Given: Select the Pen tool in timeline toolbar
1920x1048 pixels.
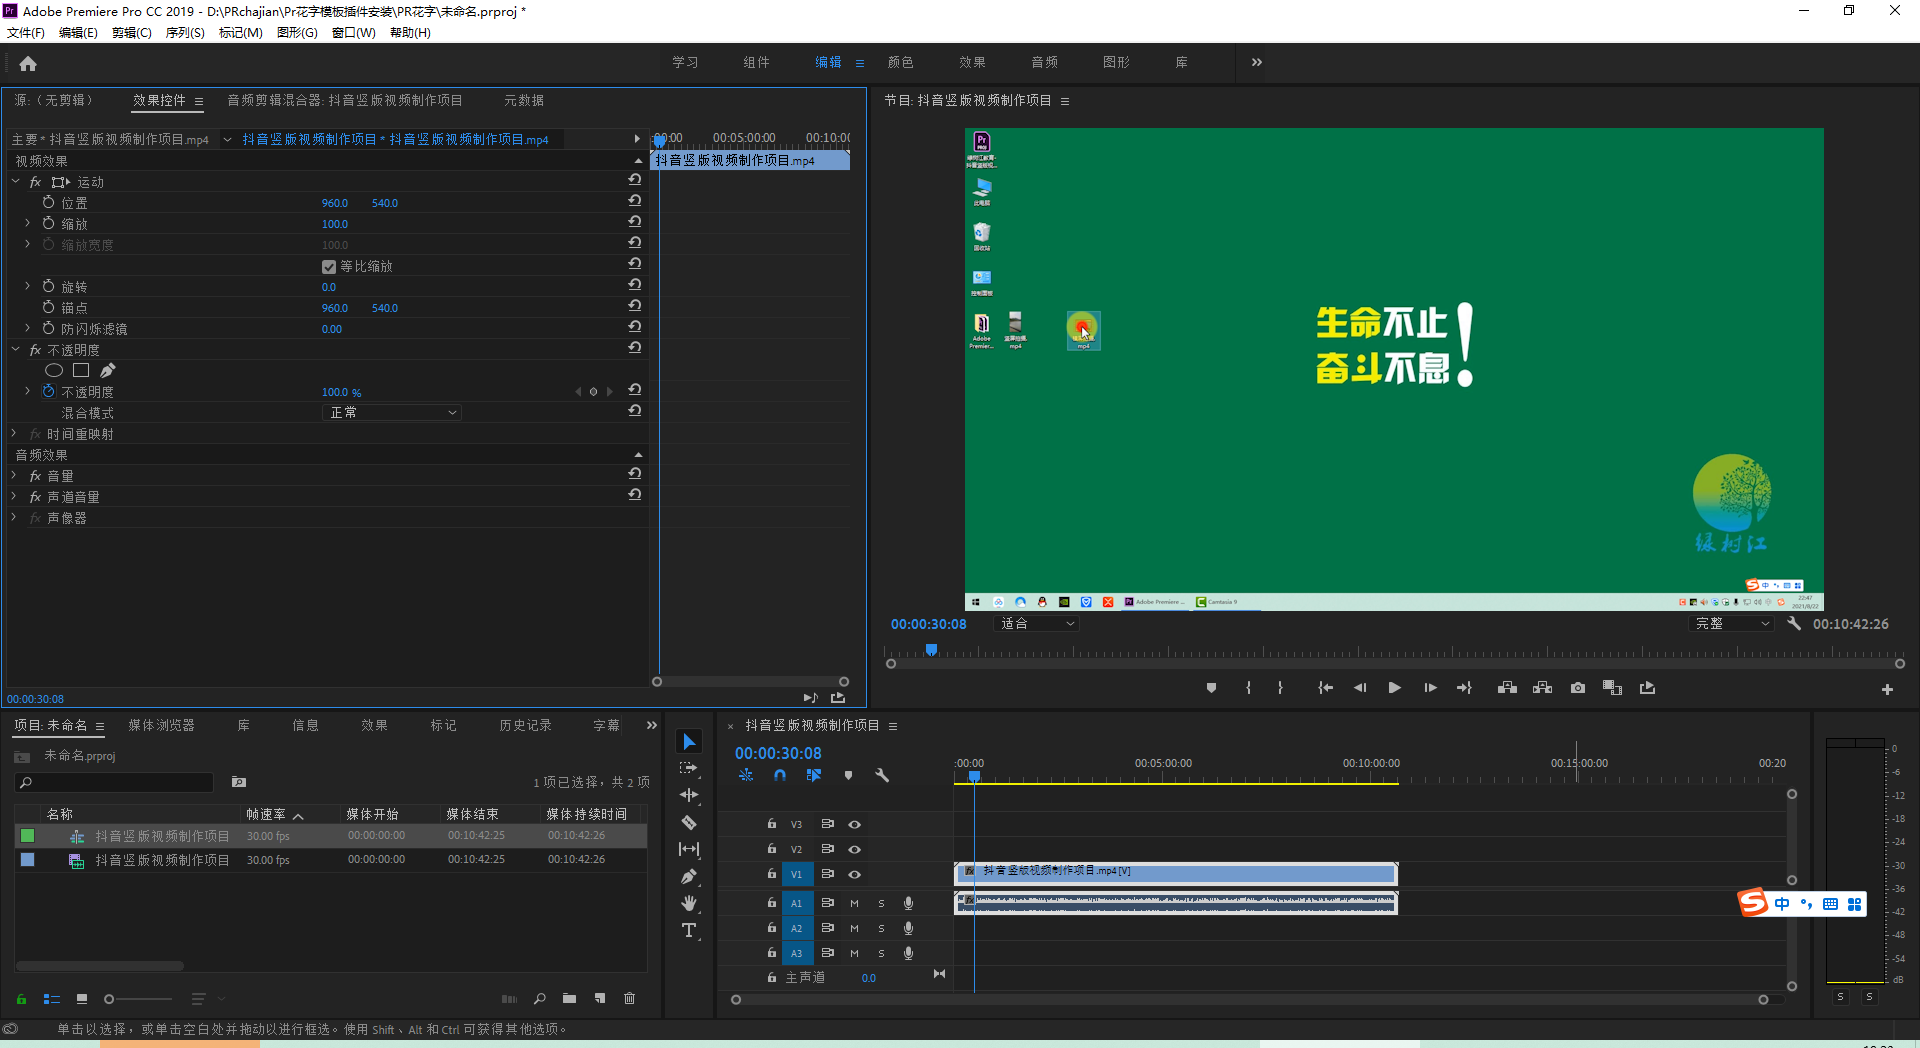Looking at the screenshot, I should pyautogui.click(x=689, y=877).
